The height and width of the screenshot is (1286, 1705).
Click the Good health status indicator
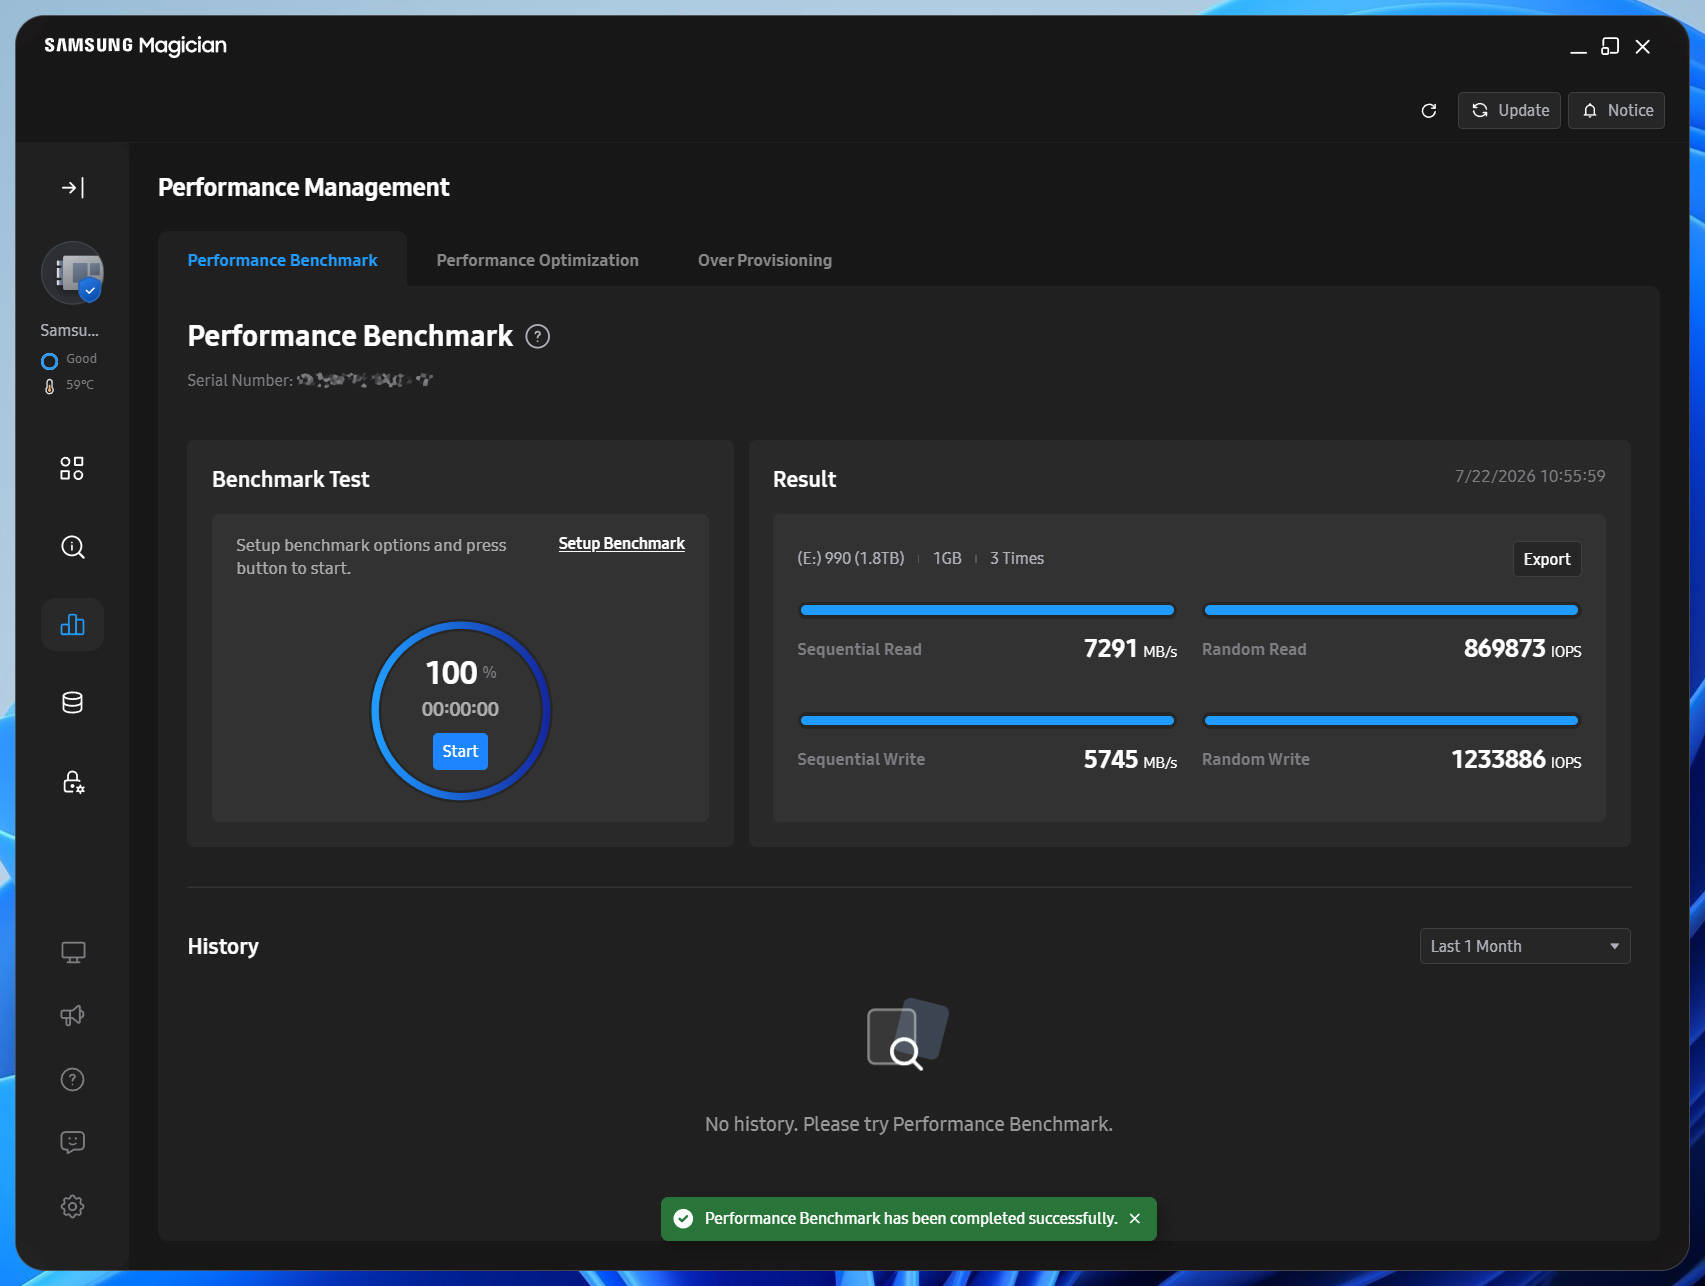pyautogui.click(x=69, y=360)
